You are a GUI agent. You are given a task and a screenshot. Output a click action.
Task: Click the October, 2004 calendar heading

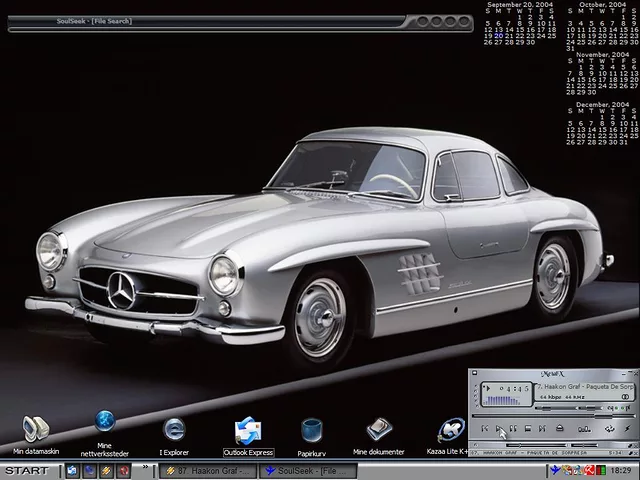coord(602,4)
